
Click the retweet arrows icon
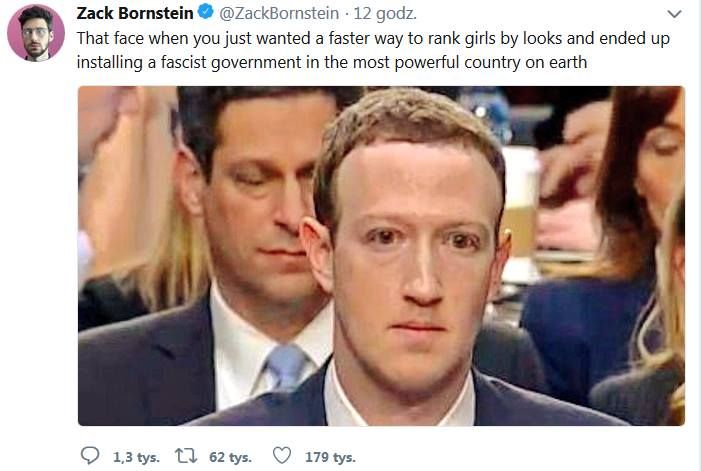[186, 456]
